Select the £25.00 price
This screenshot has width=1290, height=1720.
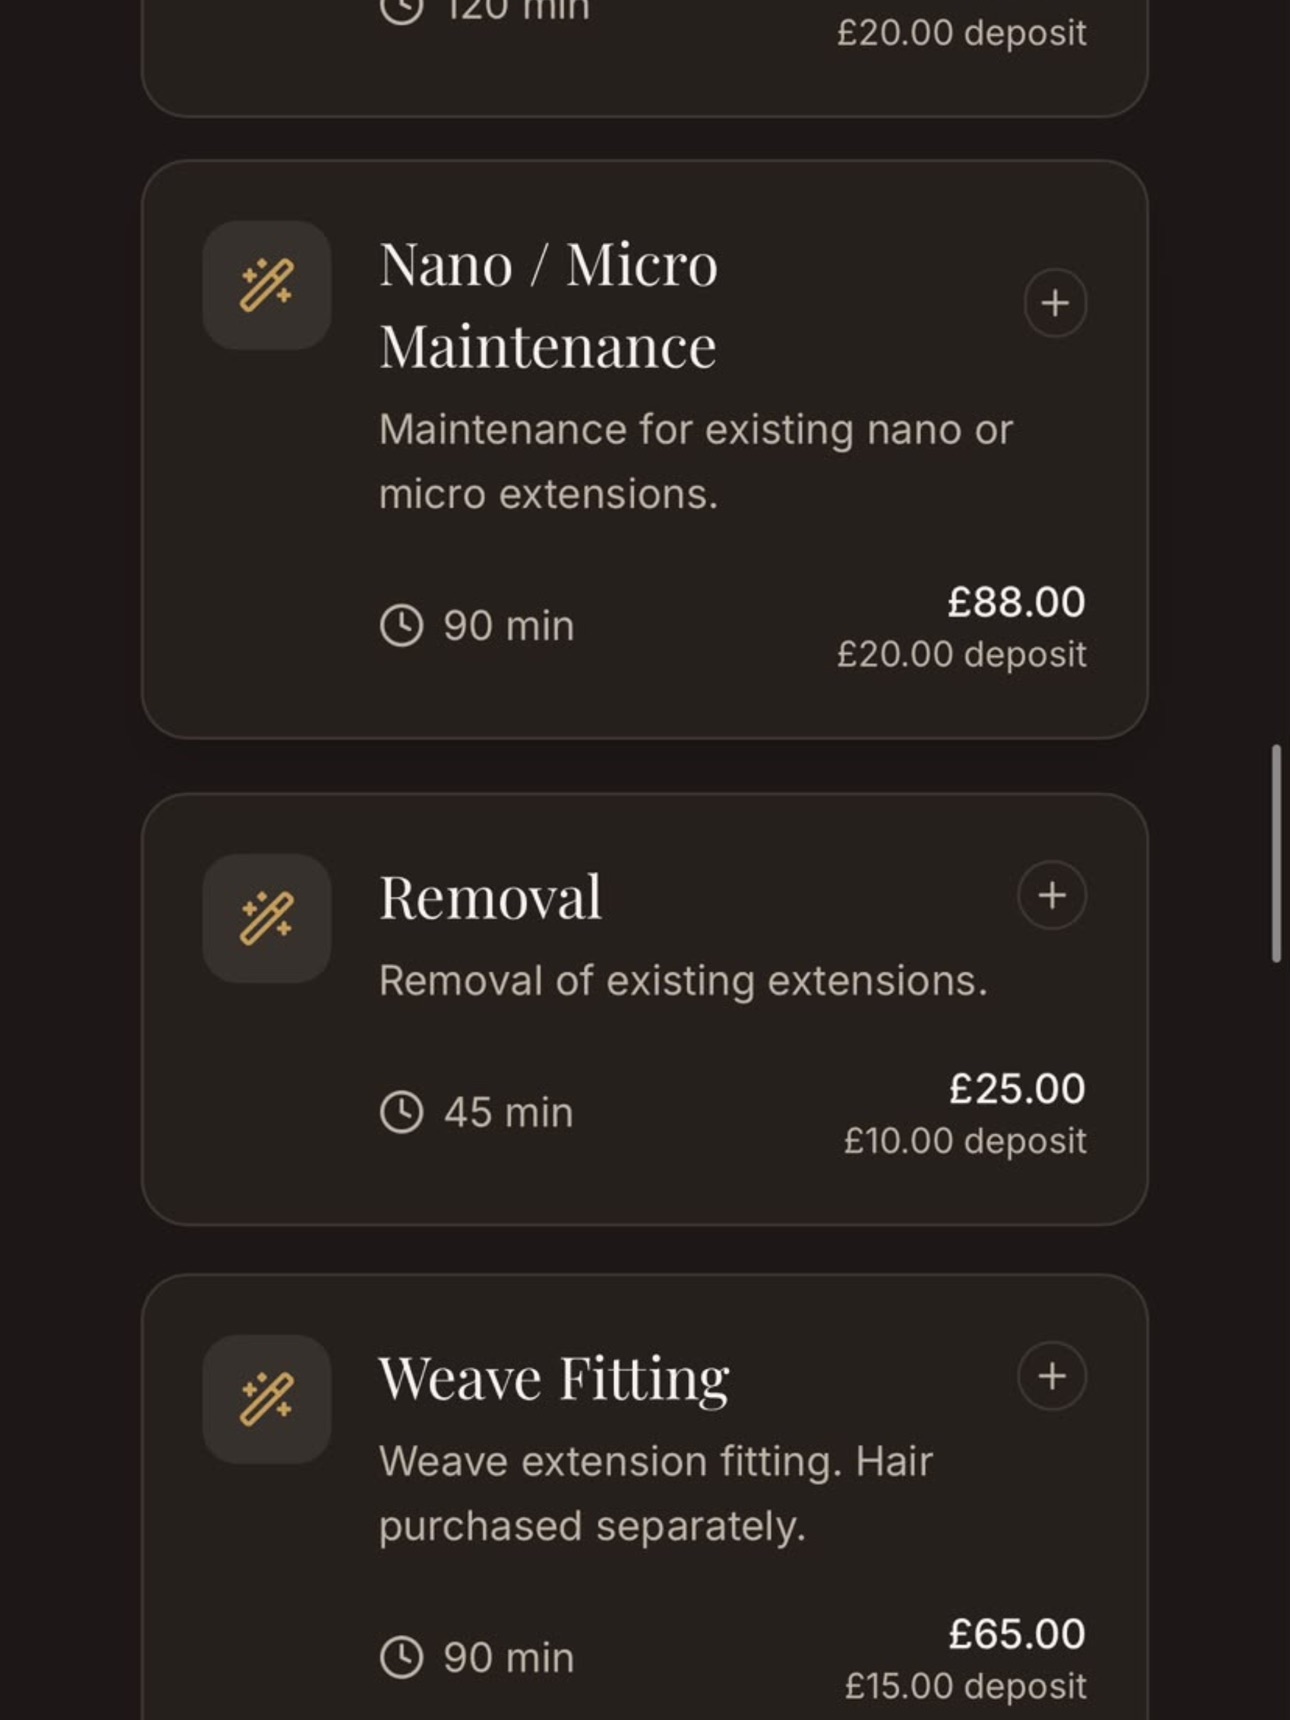[1017, 1088]
